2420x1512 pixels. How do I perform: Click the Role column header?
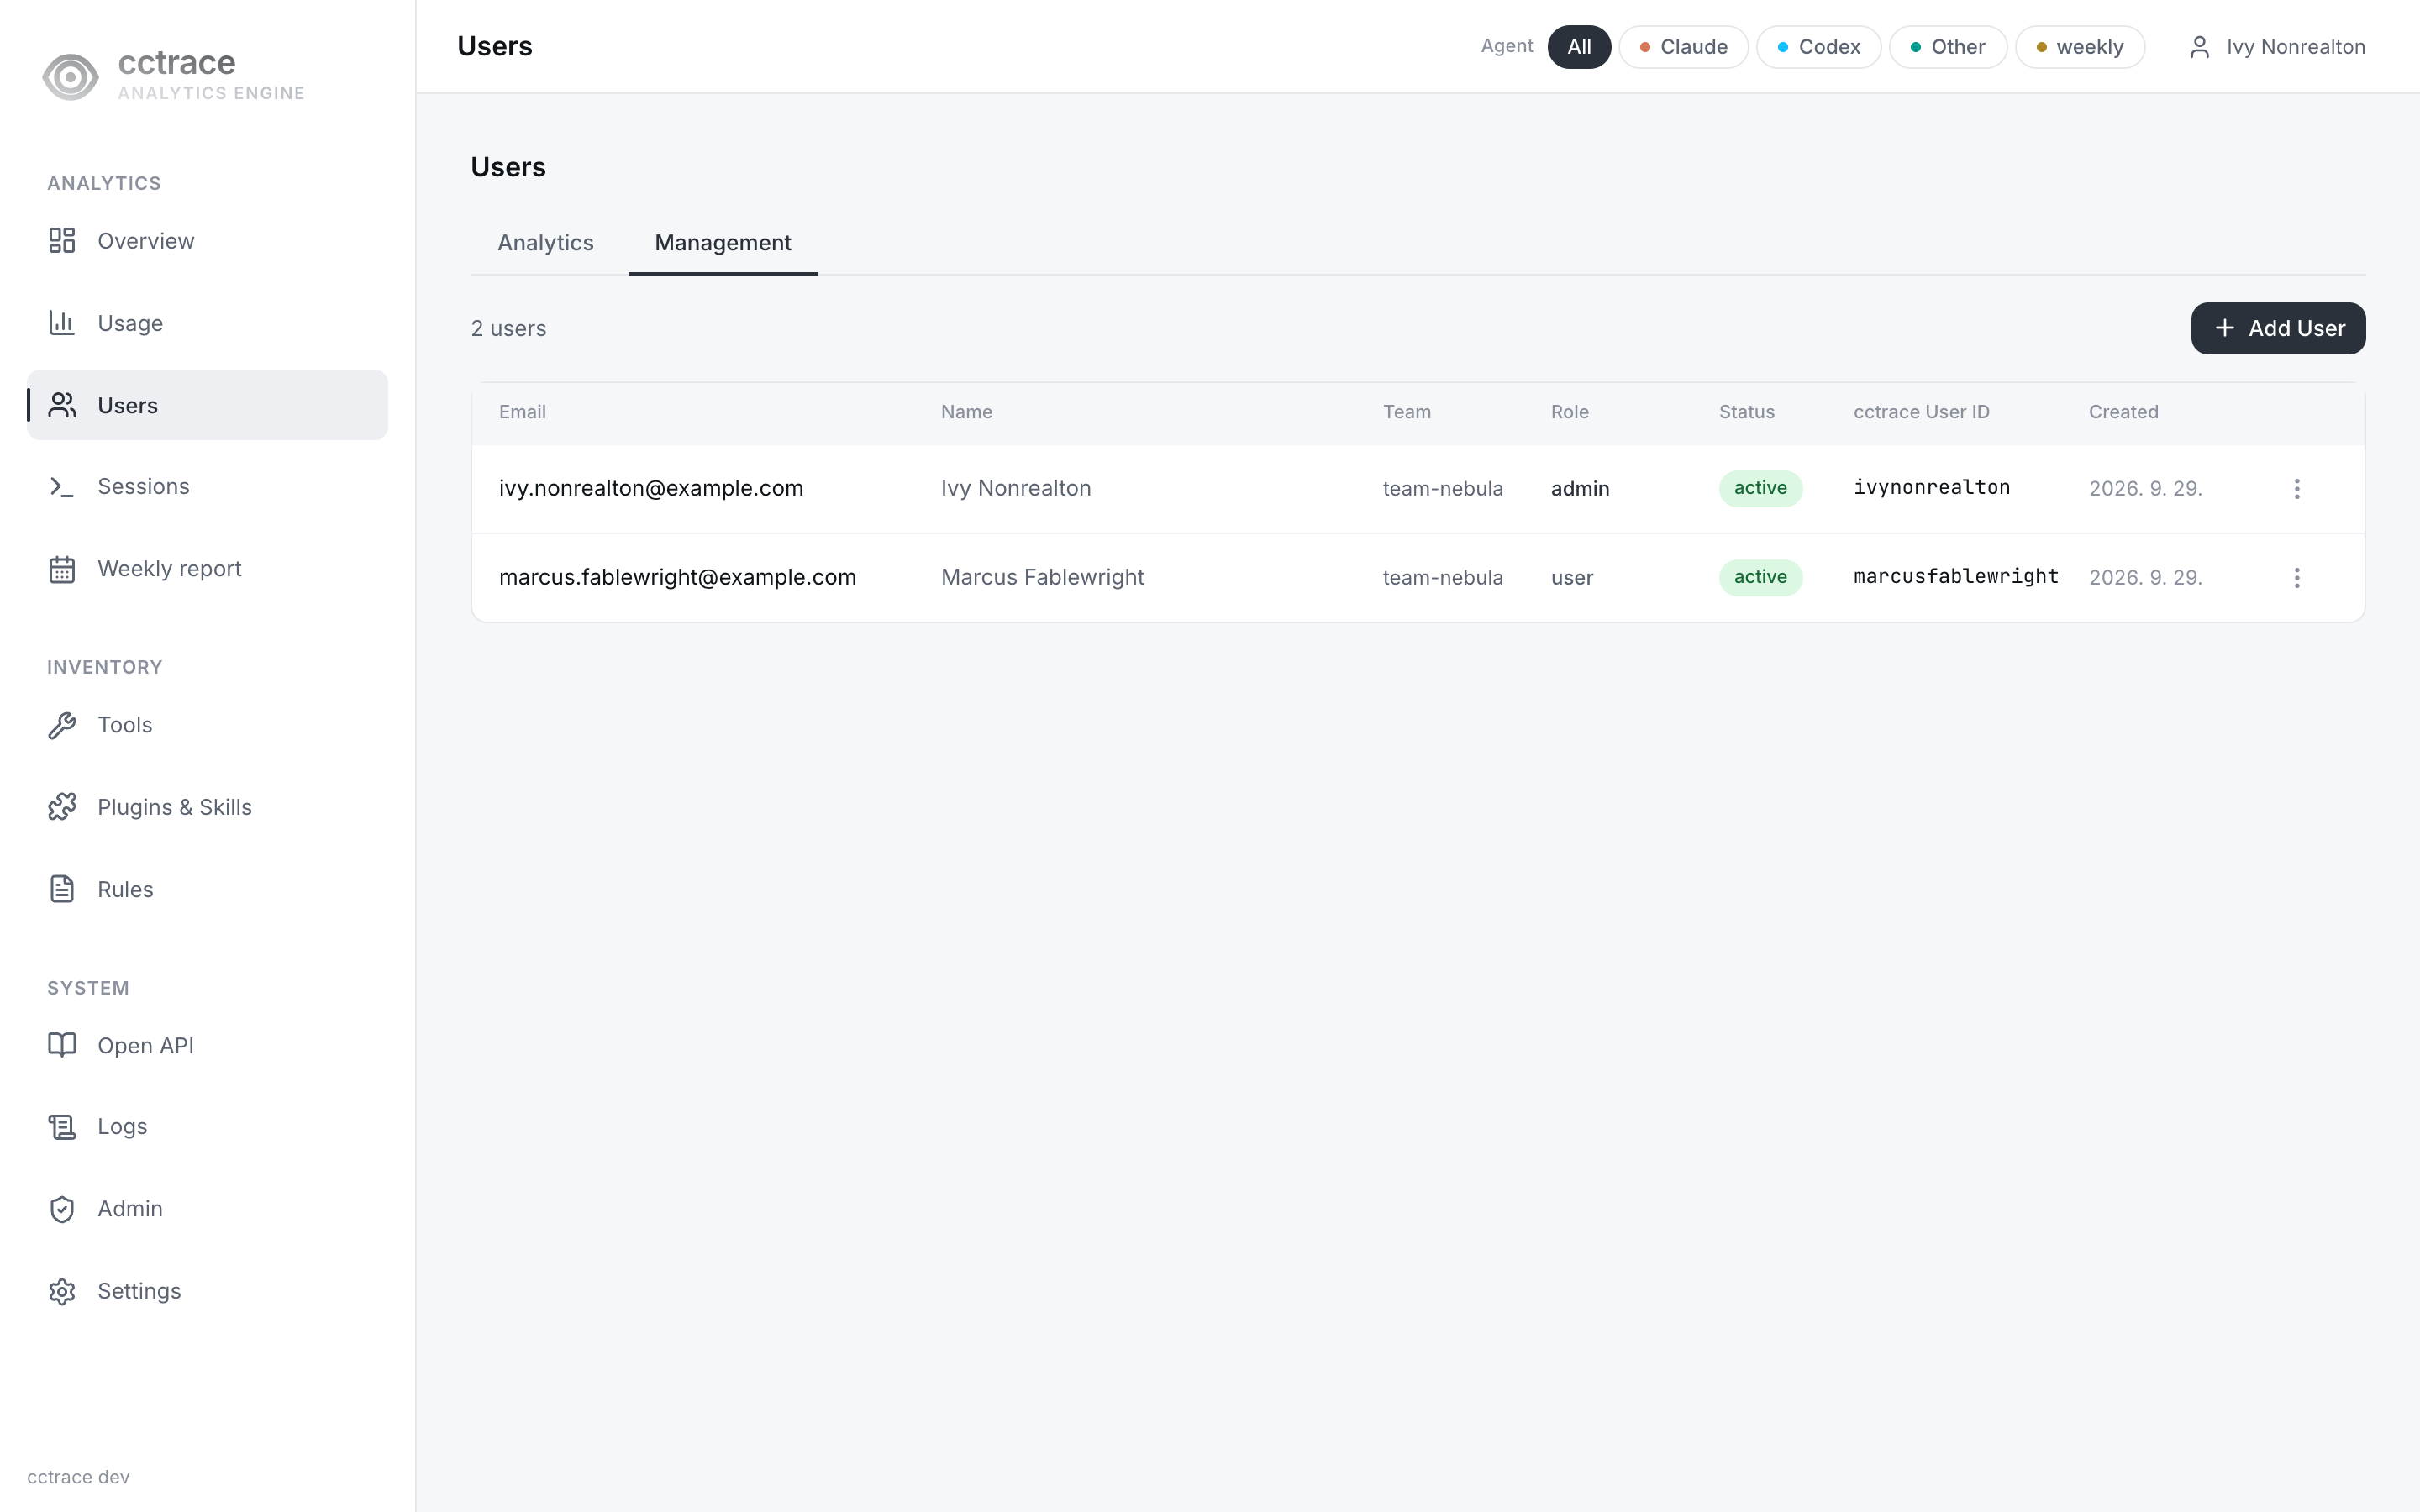pyautogui.click(x=1569, y=412)
